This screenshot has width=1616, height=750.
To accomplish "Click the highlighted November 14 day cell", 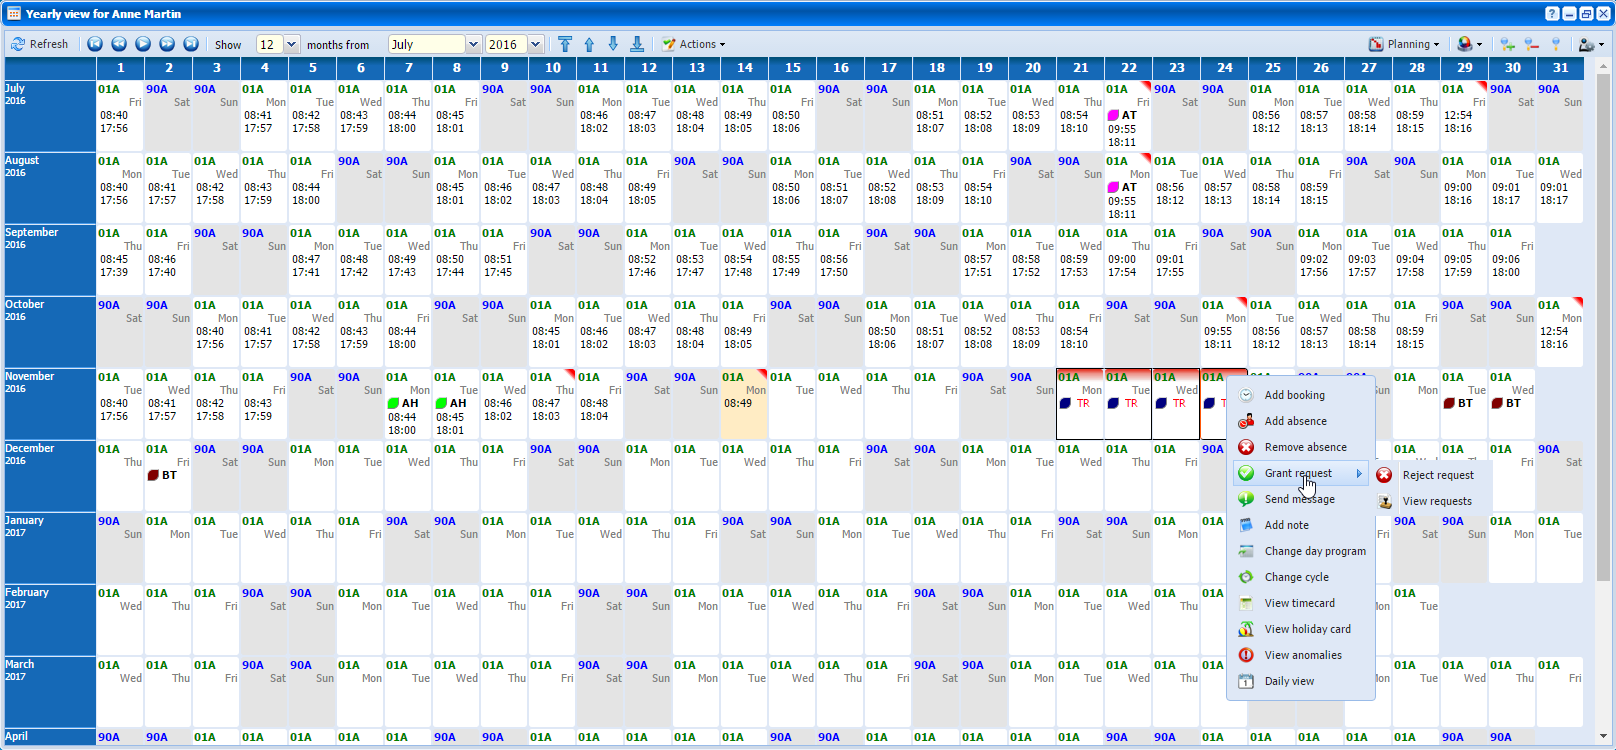I will pos(744,404).
